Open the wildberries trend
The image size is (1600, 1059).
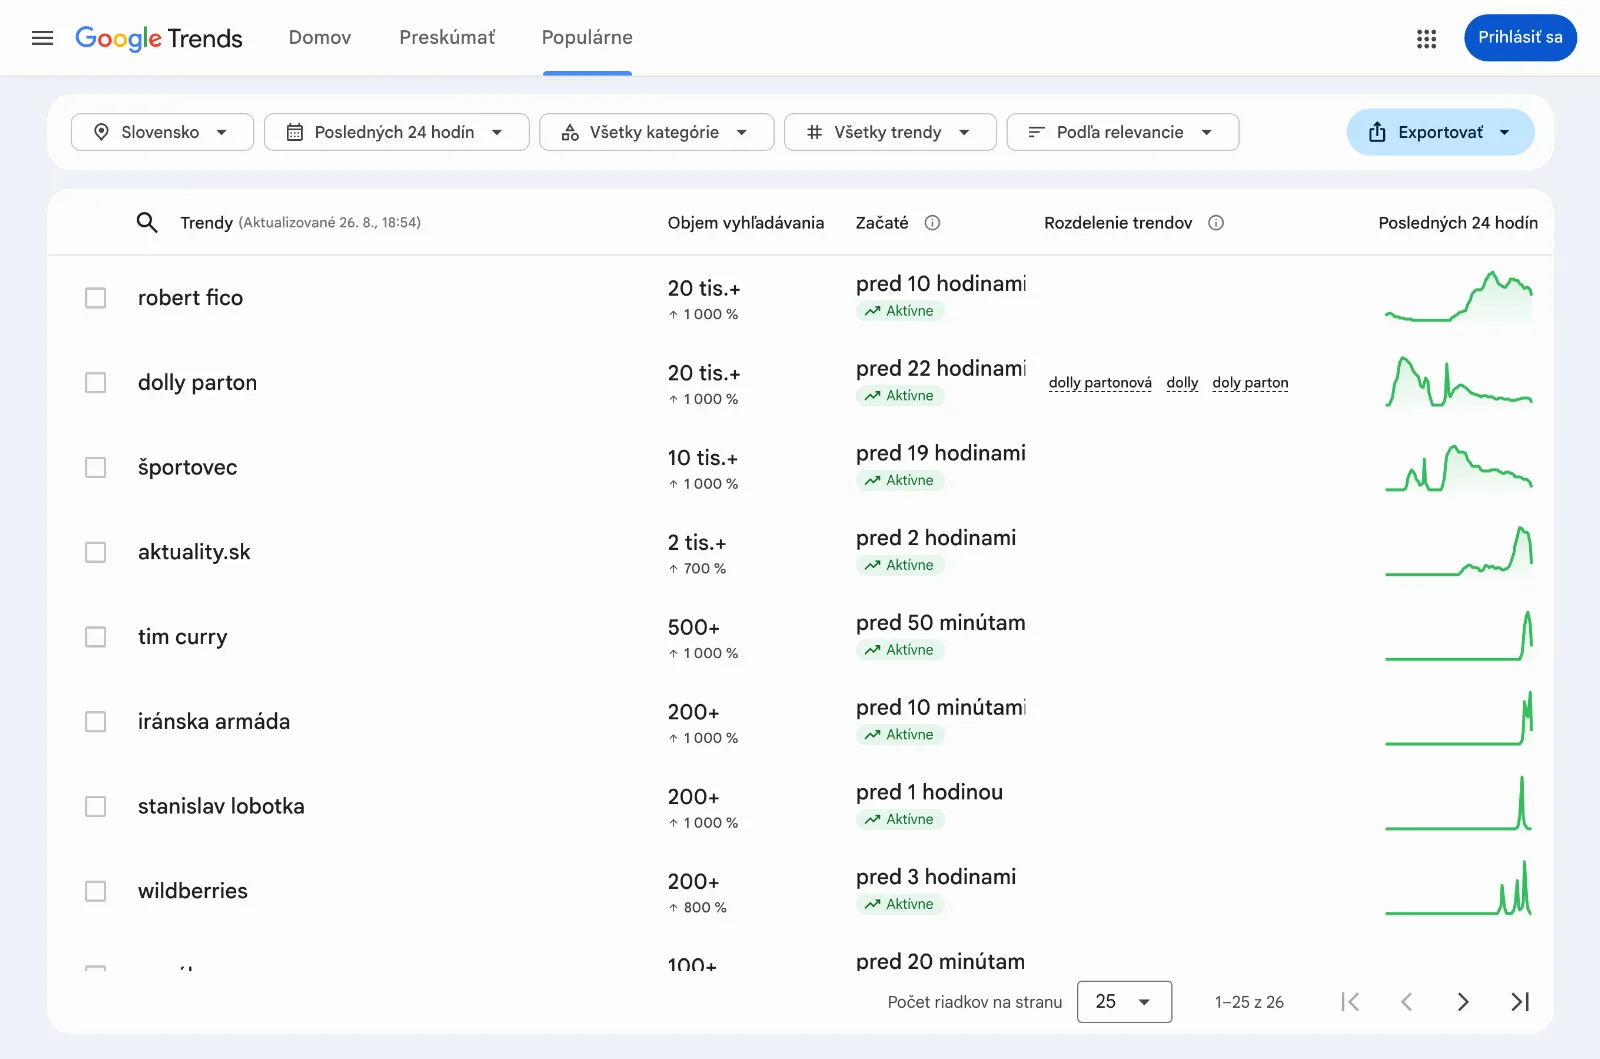(193, 891)
